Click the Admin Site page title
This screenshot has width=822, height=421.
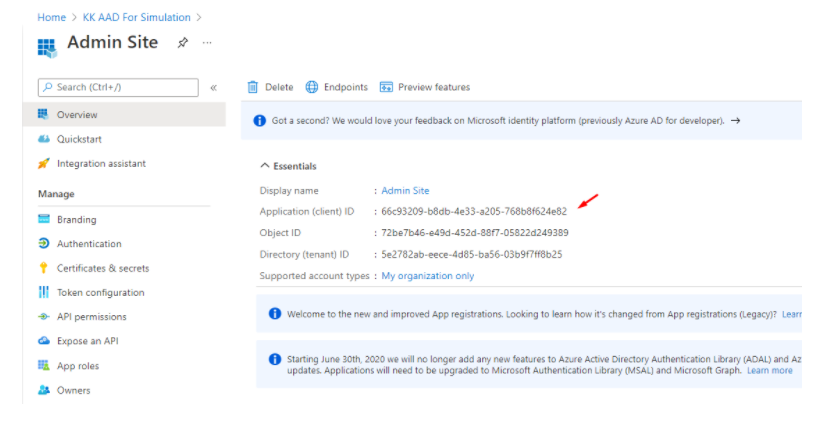(113, 42)
